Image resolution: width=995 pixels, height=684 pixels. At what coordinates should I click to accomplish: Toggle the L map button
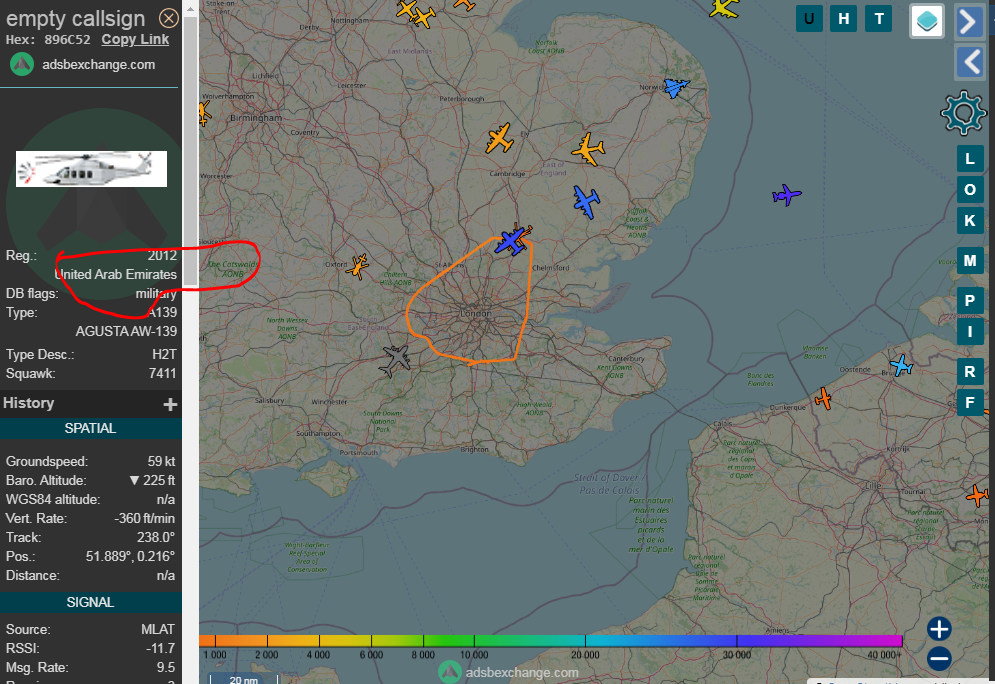[x=970, y=159]
